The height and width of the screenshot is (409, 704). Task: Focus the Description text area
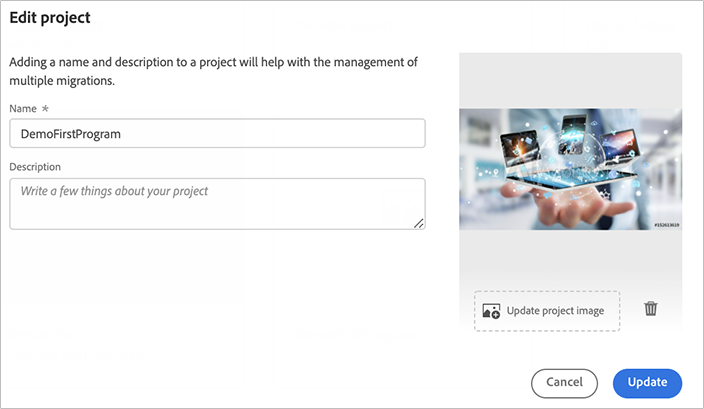[x=217, y=203]
